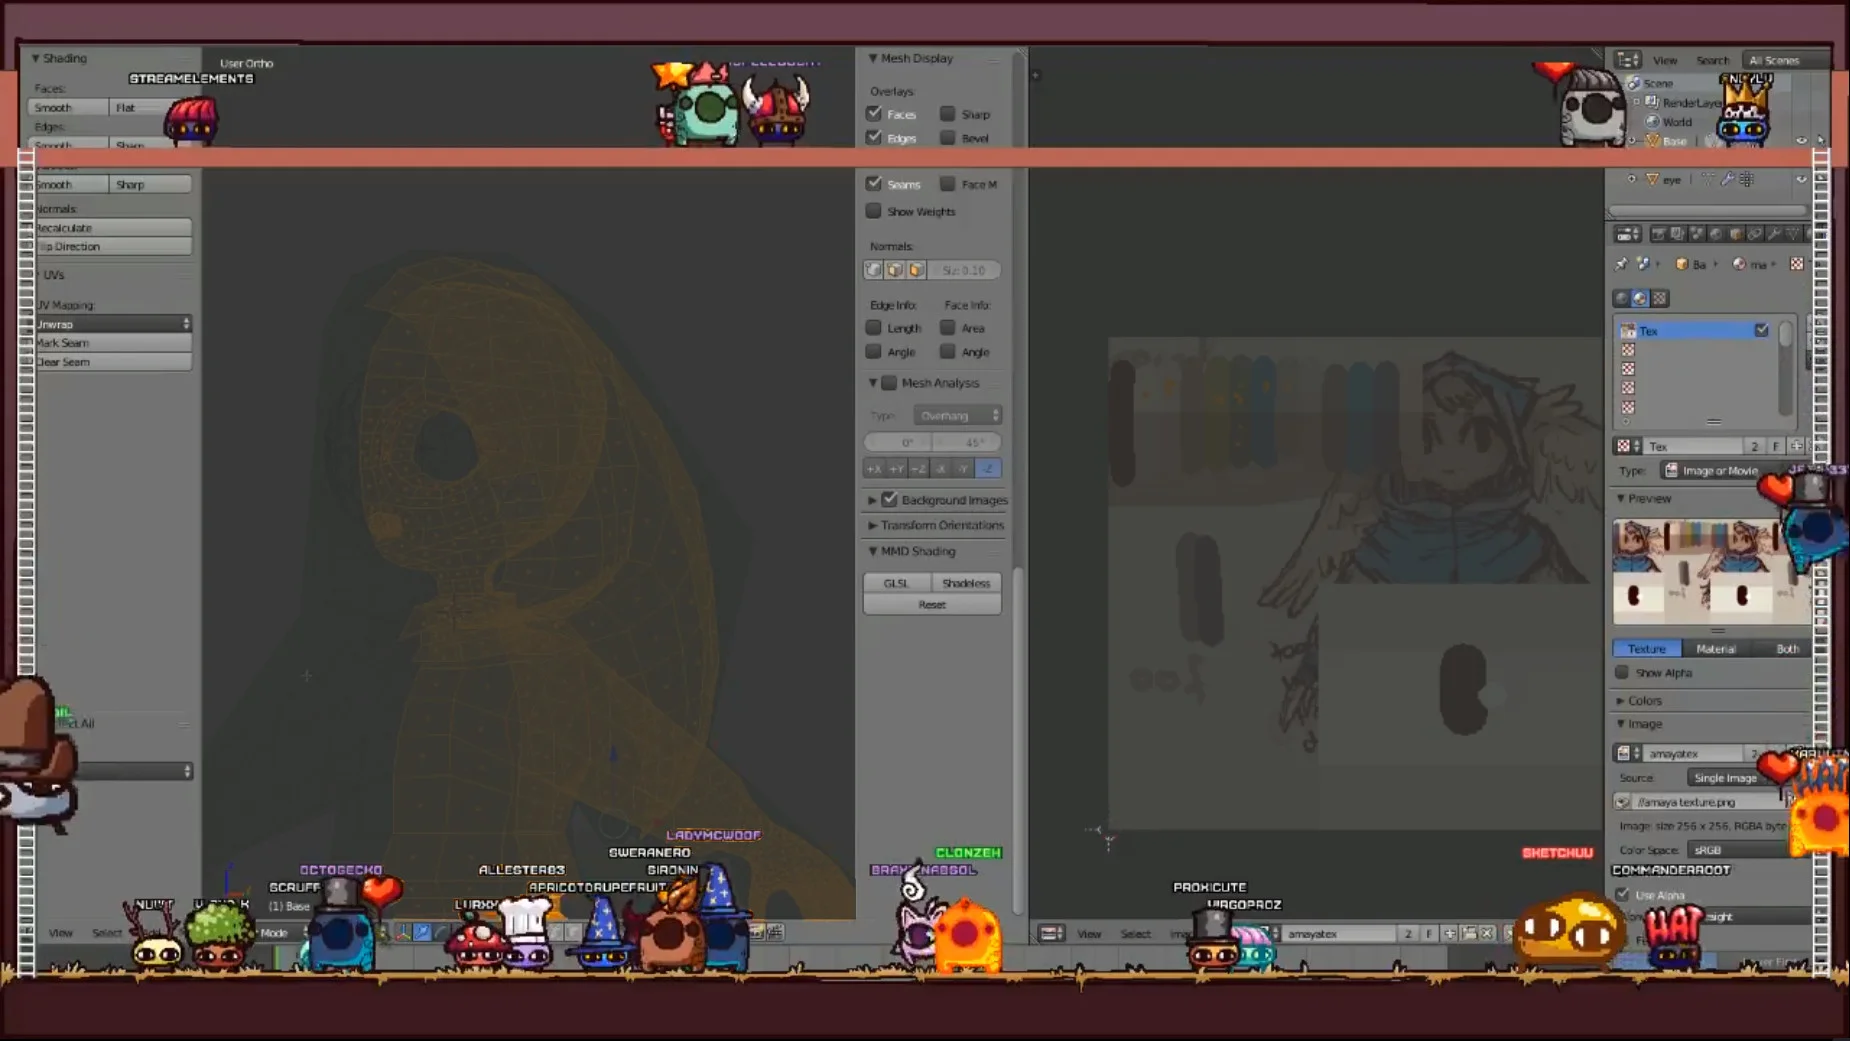This screenshot has width=1850, height=1041.
Task: Click the material sphere breadcrumb icon
Action: coord(1739,264)
